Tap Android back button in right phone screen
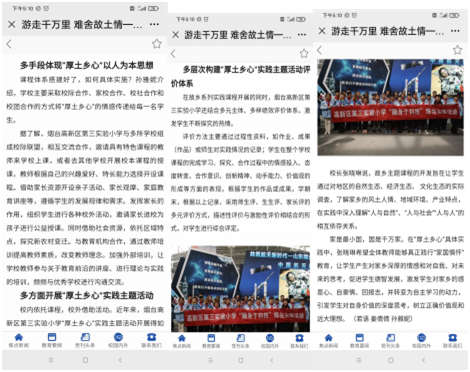The width and height of the screenshot is (470, 372). [x=423, y=360]
